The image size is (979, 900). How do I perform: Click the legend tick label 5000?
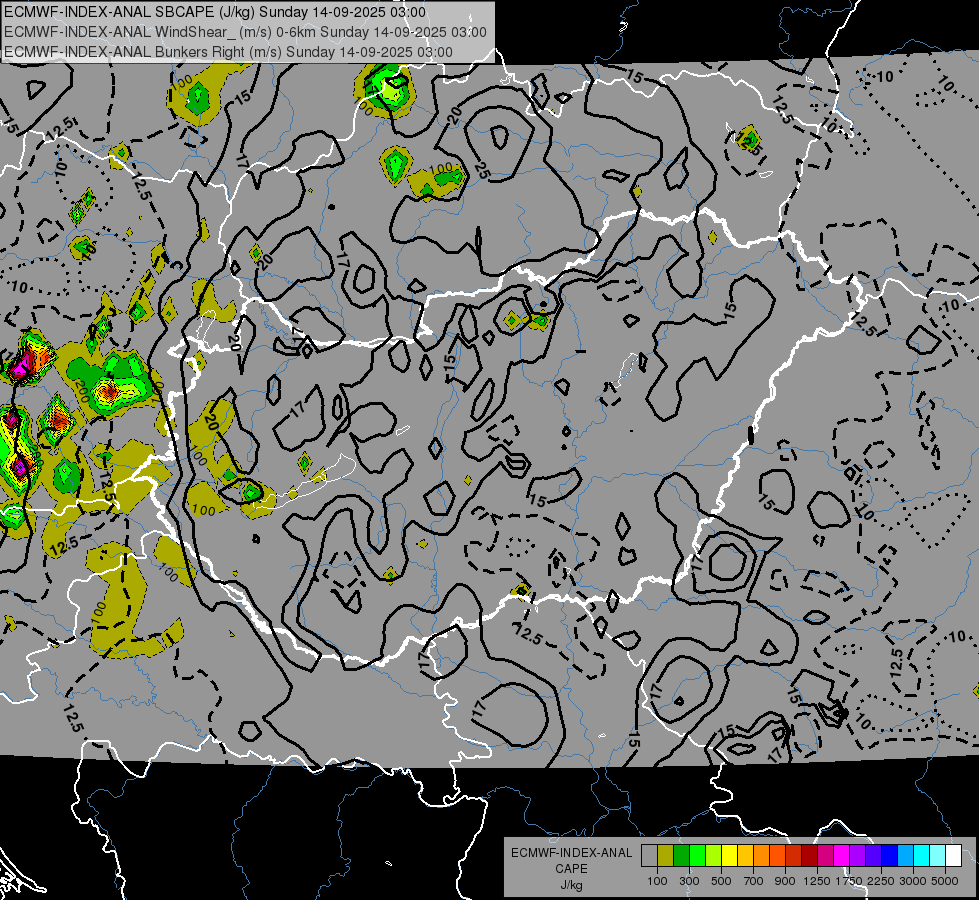click(x=945, y=881)
